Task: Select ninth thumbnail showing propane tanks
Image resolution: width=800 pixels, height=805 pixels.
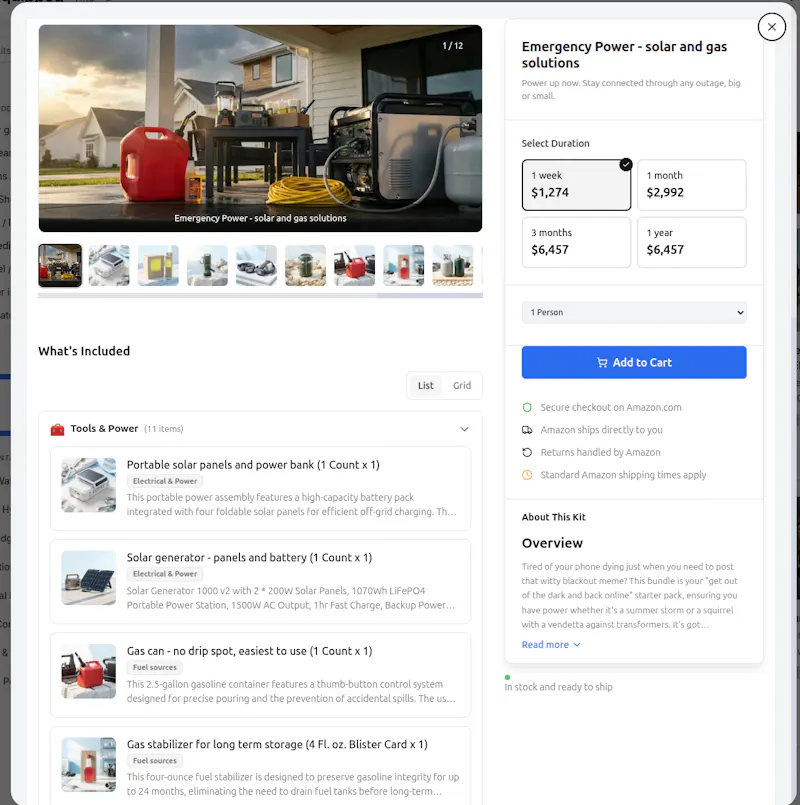Action: click(x=452, y=265)
